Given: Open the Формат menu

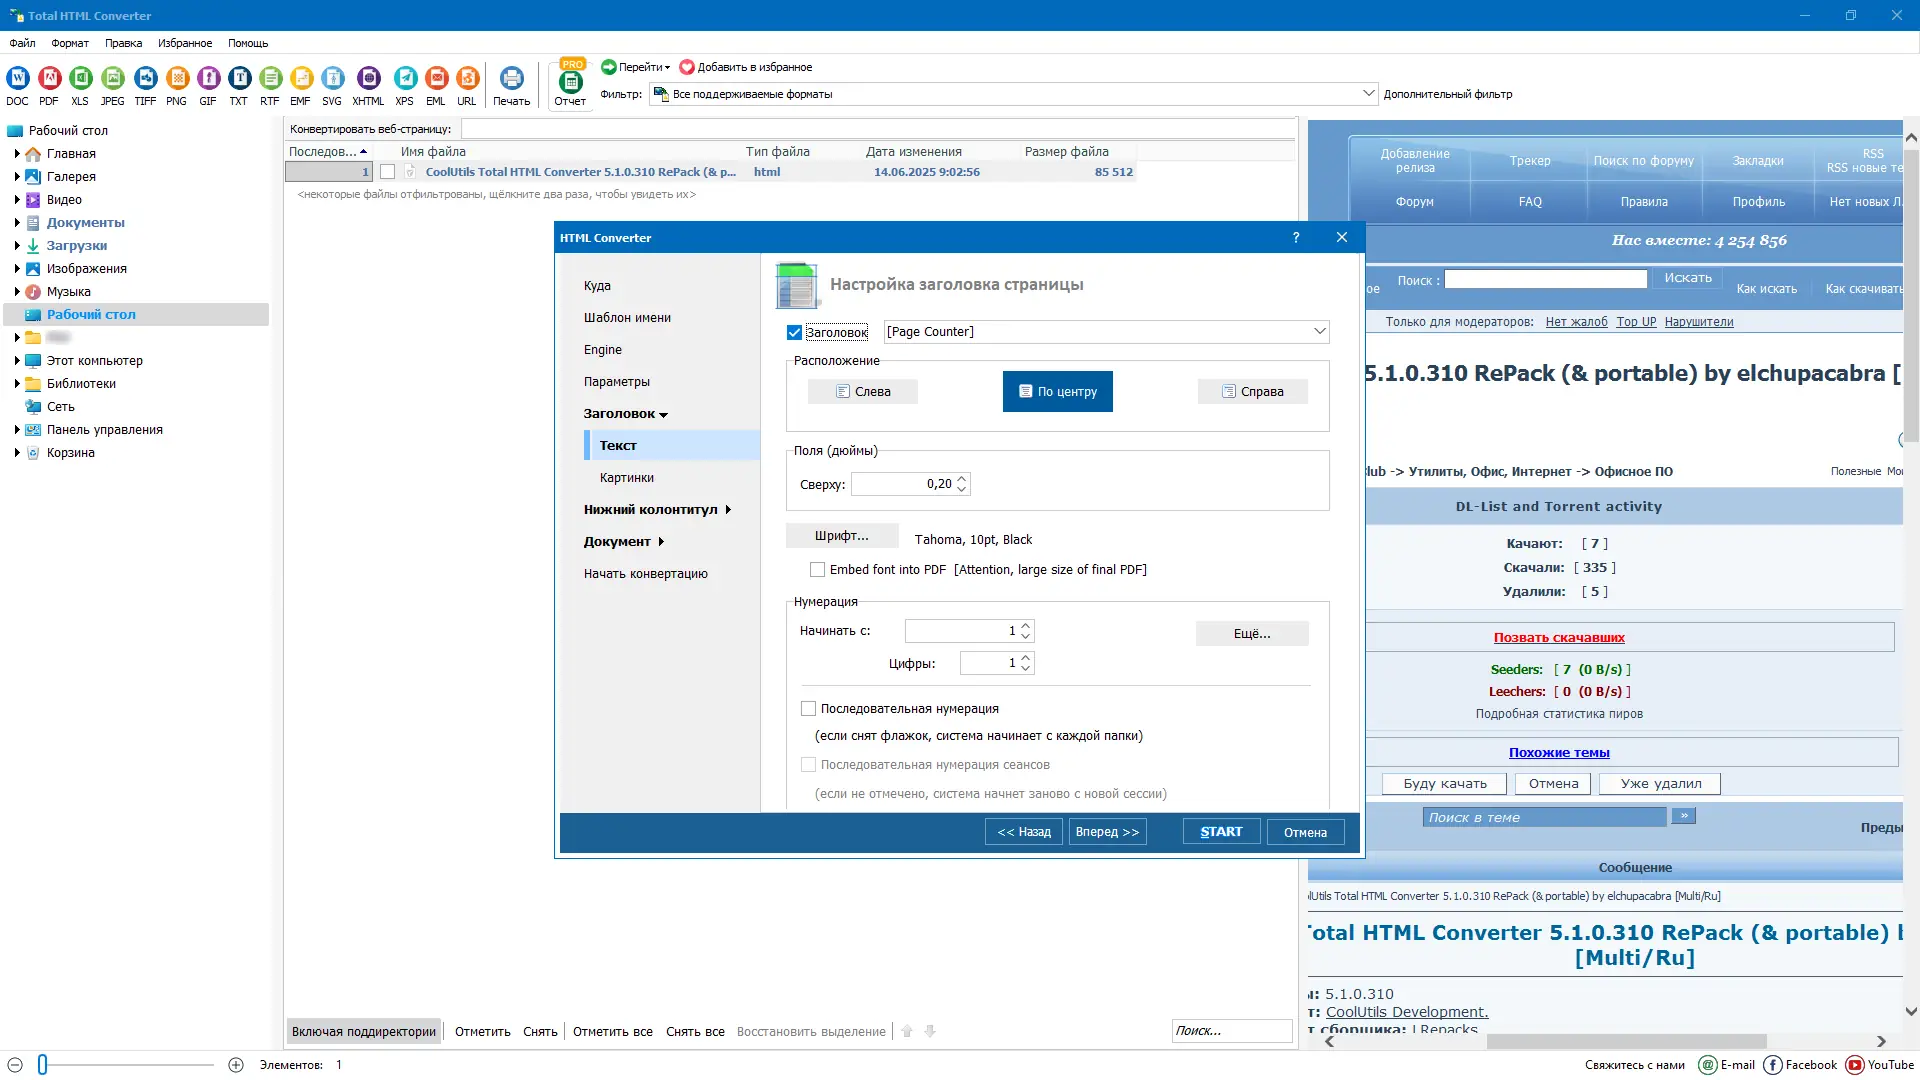Looking at the screenshot, I should 70,43.
